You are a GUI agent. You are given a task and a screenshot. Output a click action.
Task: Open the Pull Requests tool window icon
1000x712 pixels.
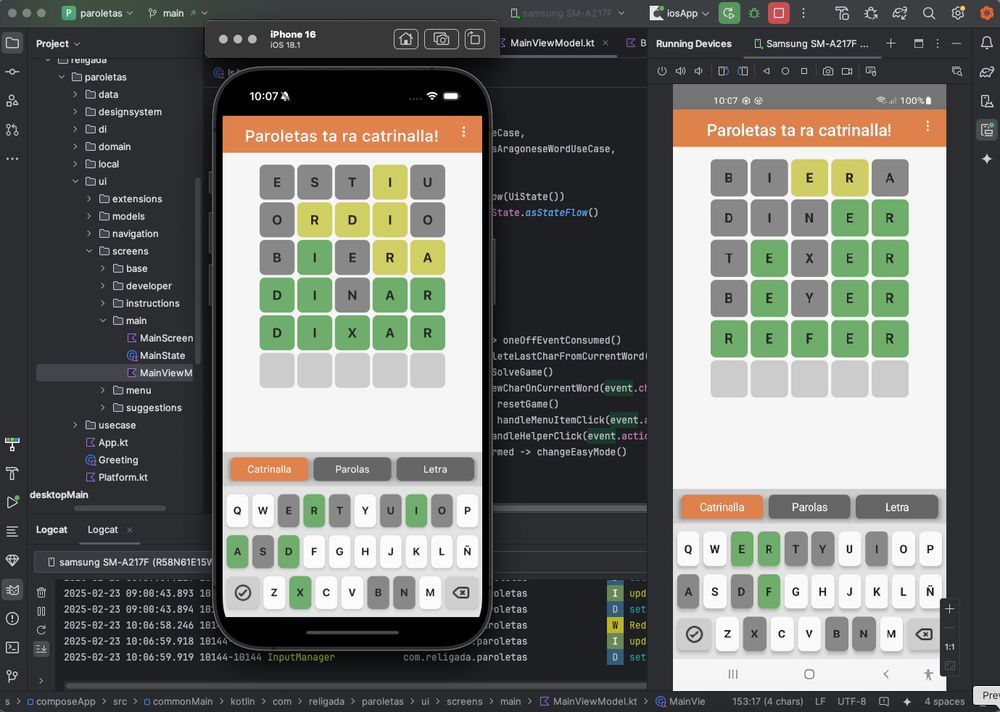pyautogui.click(x=12, y=130)
